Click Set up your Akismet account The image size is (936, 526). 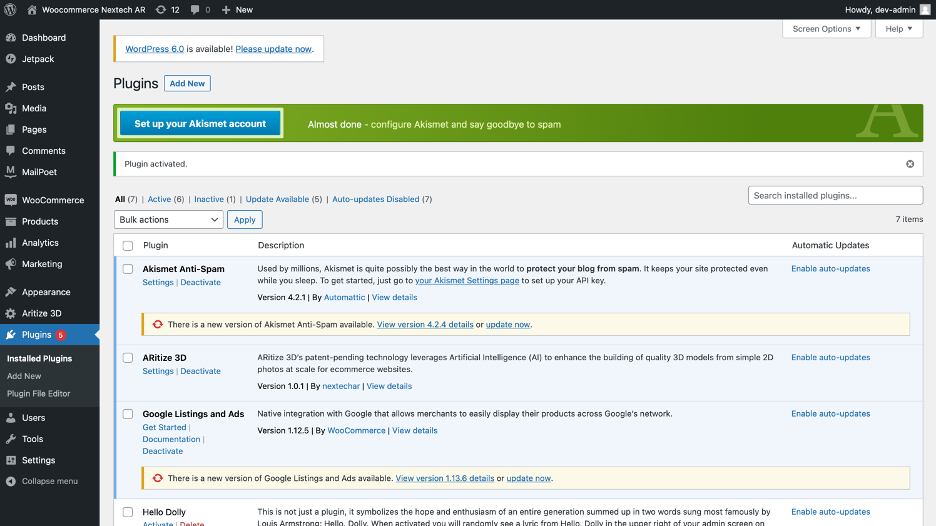pyautogui.click(x=200, y=124)
